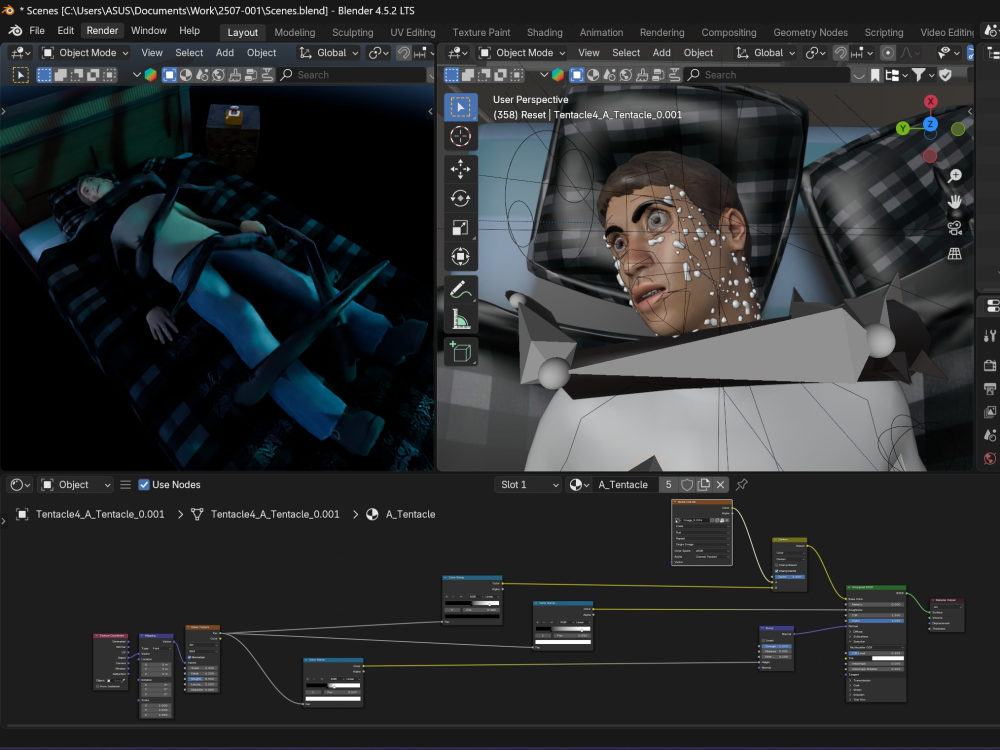
Task: Unlink A_Tentacle material with the X icon
Action: [x=720, y=485]
